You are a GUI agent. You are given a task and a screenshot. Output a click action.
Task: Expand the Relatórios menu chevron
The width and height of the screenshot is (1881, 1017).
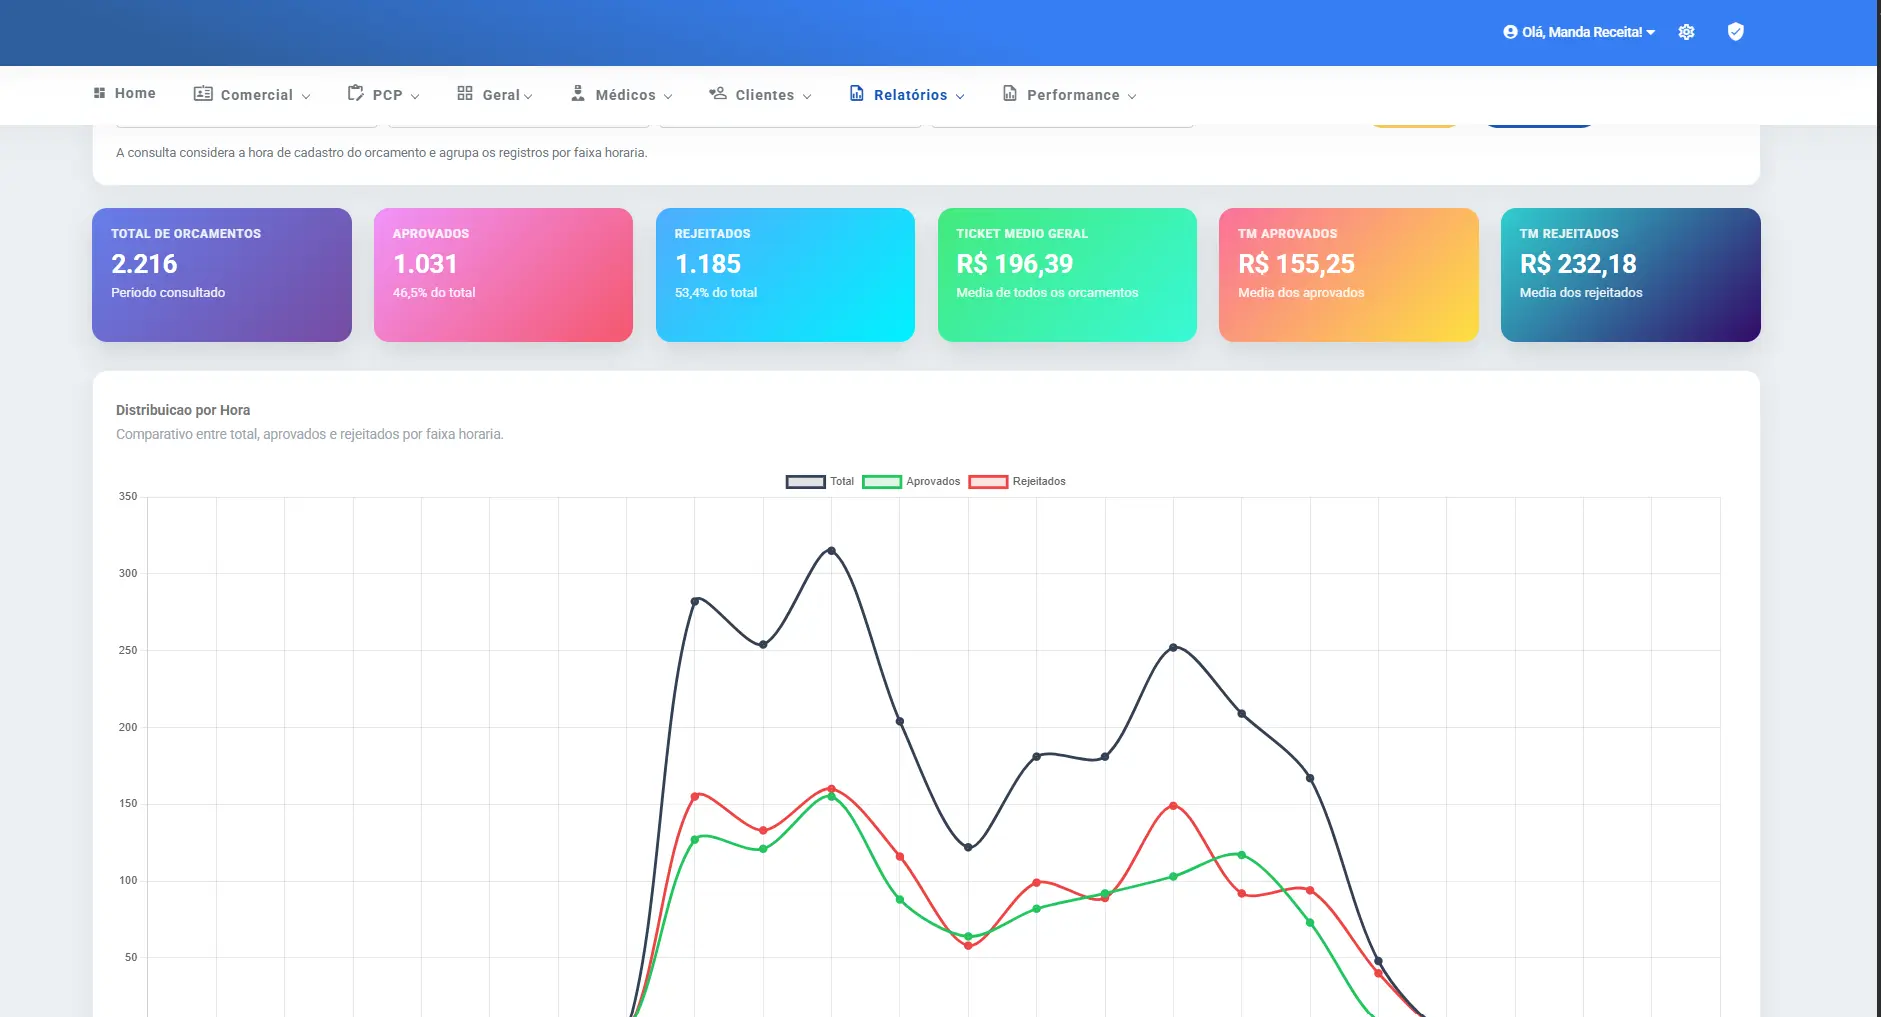[960, 96]
